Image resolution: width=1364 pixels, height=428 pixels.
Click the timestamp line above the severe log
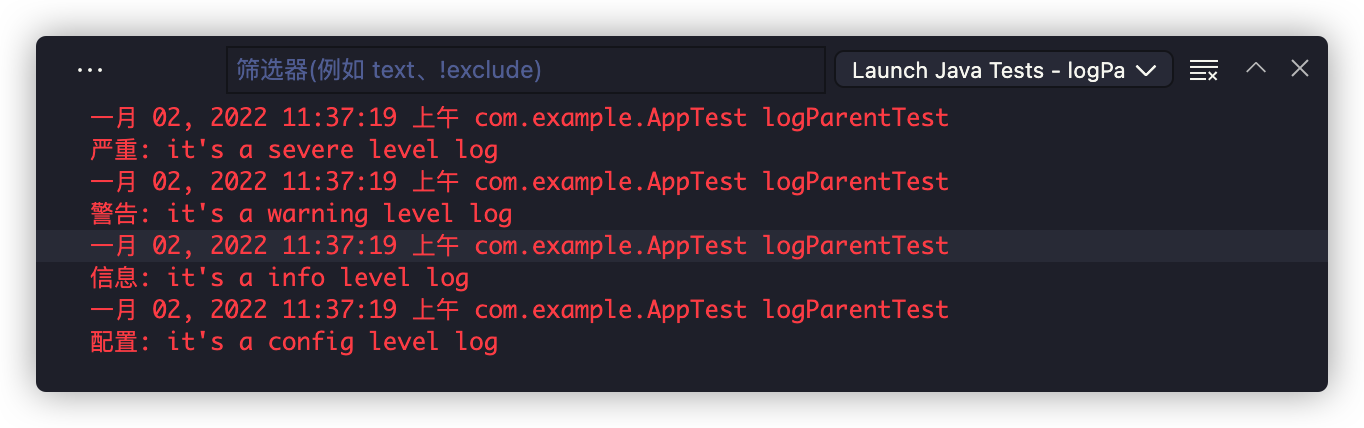tap(519, 118)
